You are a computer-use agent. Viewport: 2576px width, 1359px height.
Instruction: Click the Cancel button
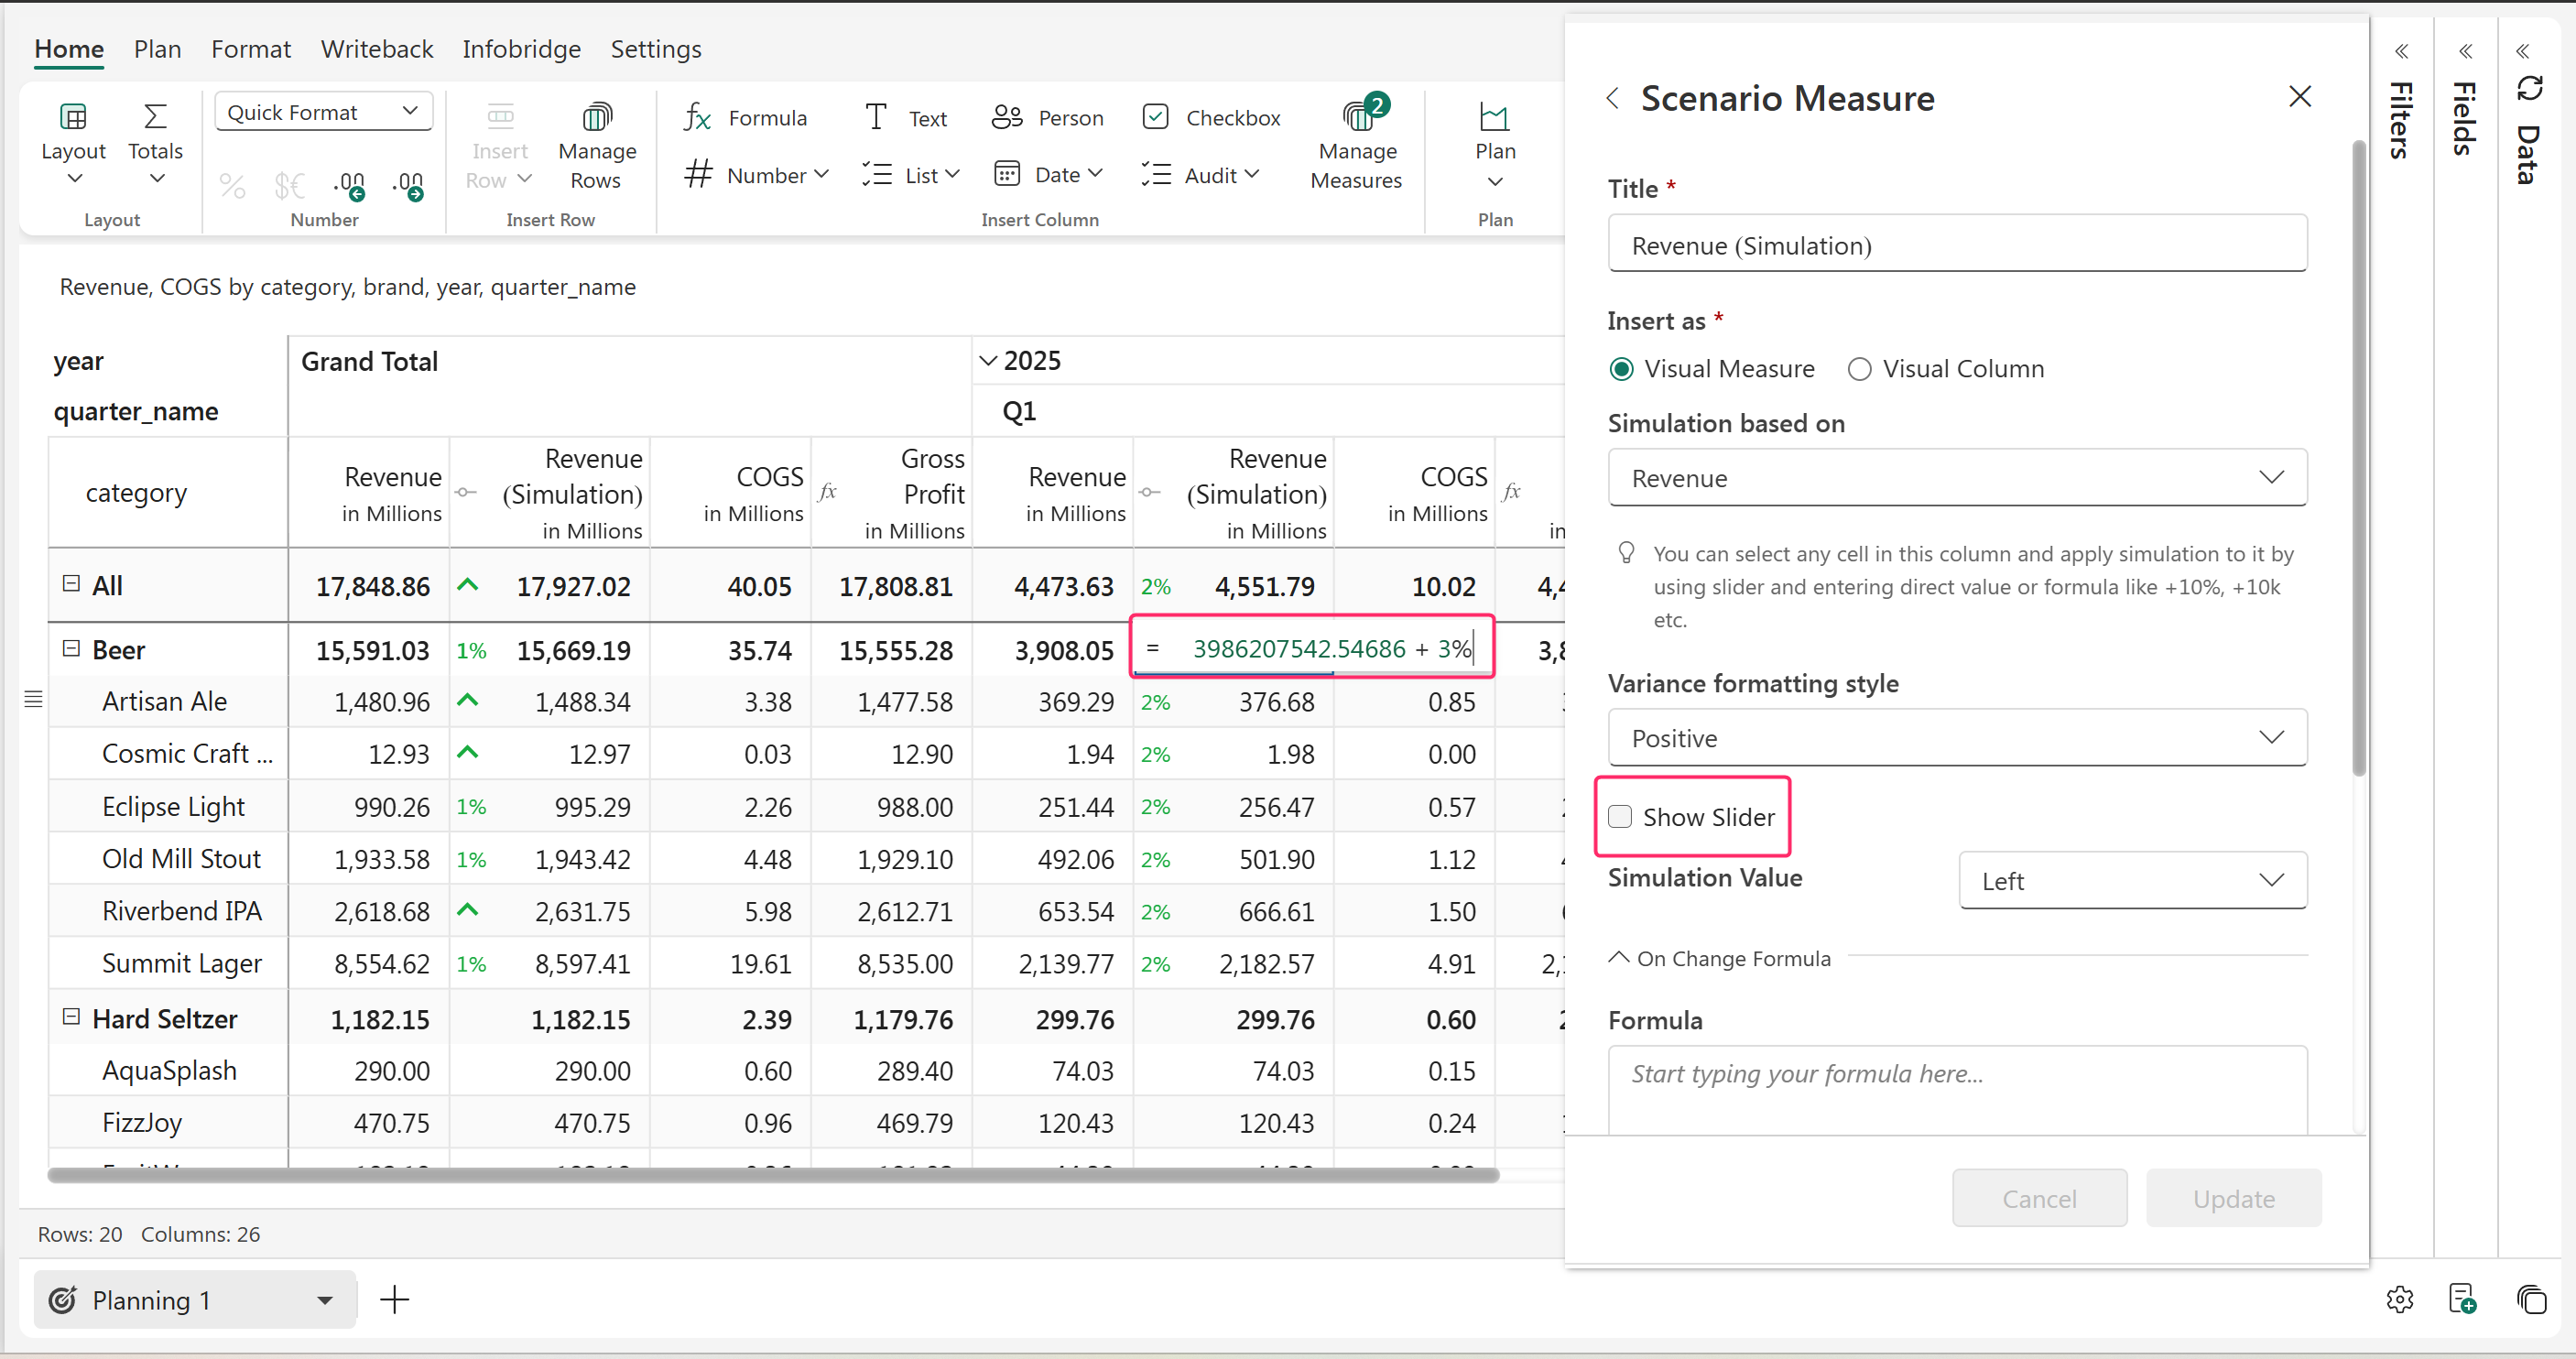(2038, 1198)
